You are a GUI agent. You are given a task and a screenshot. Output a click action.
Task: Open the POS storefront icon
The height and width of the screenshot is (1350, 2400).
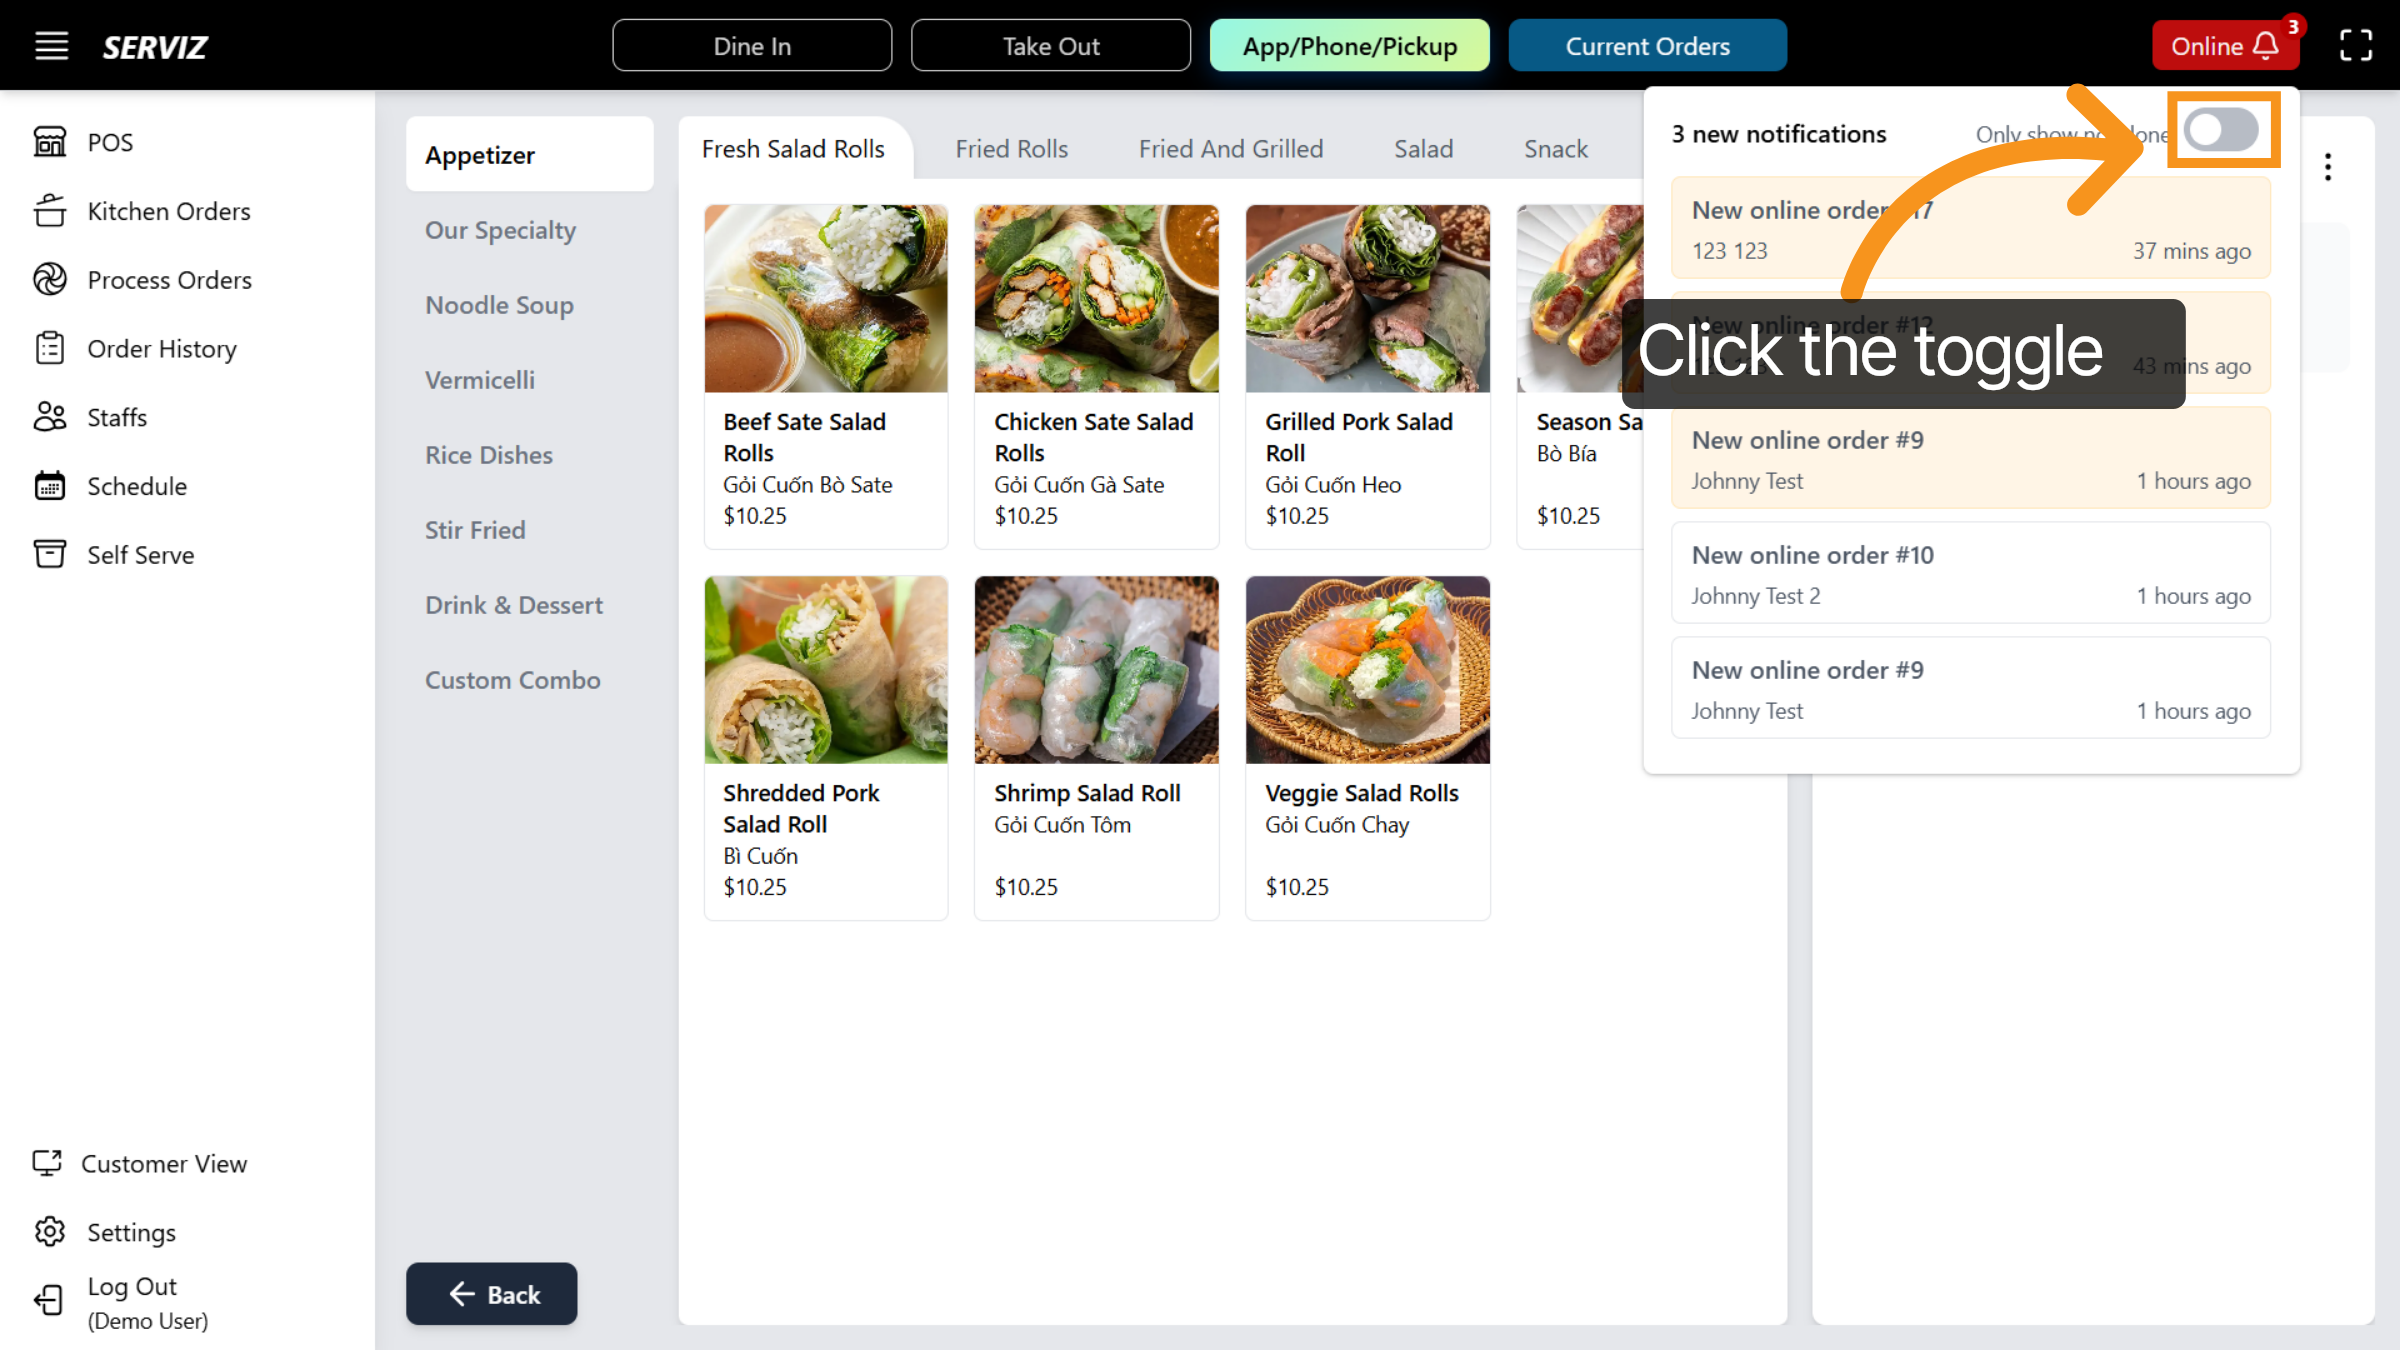pyautogui.click(x=51, y=141)
